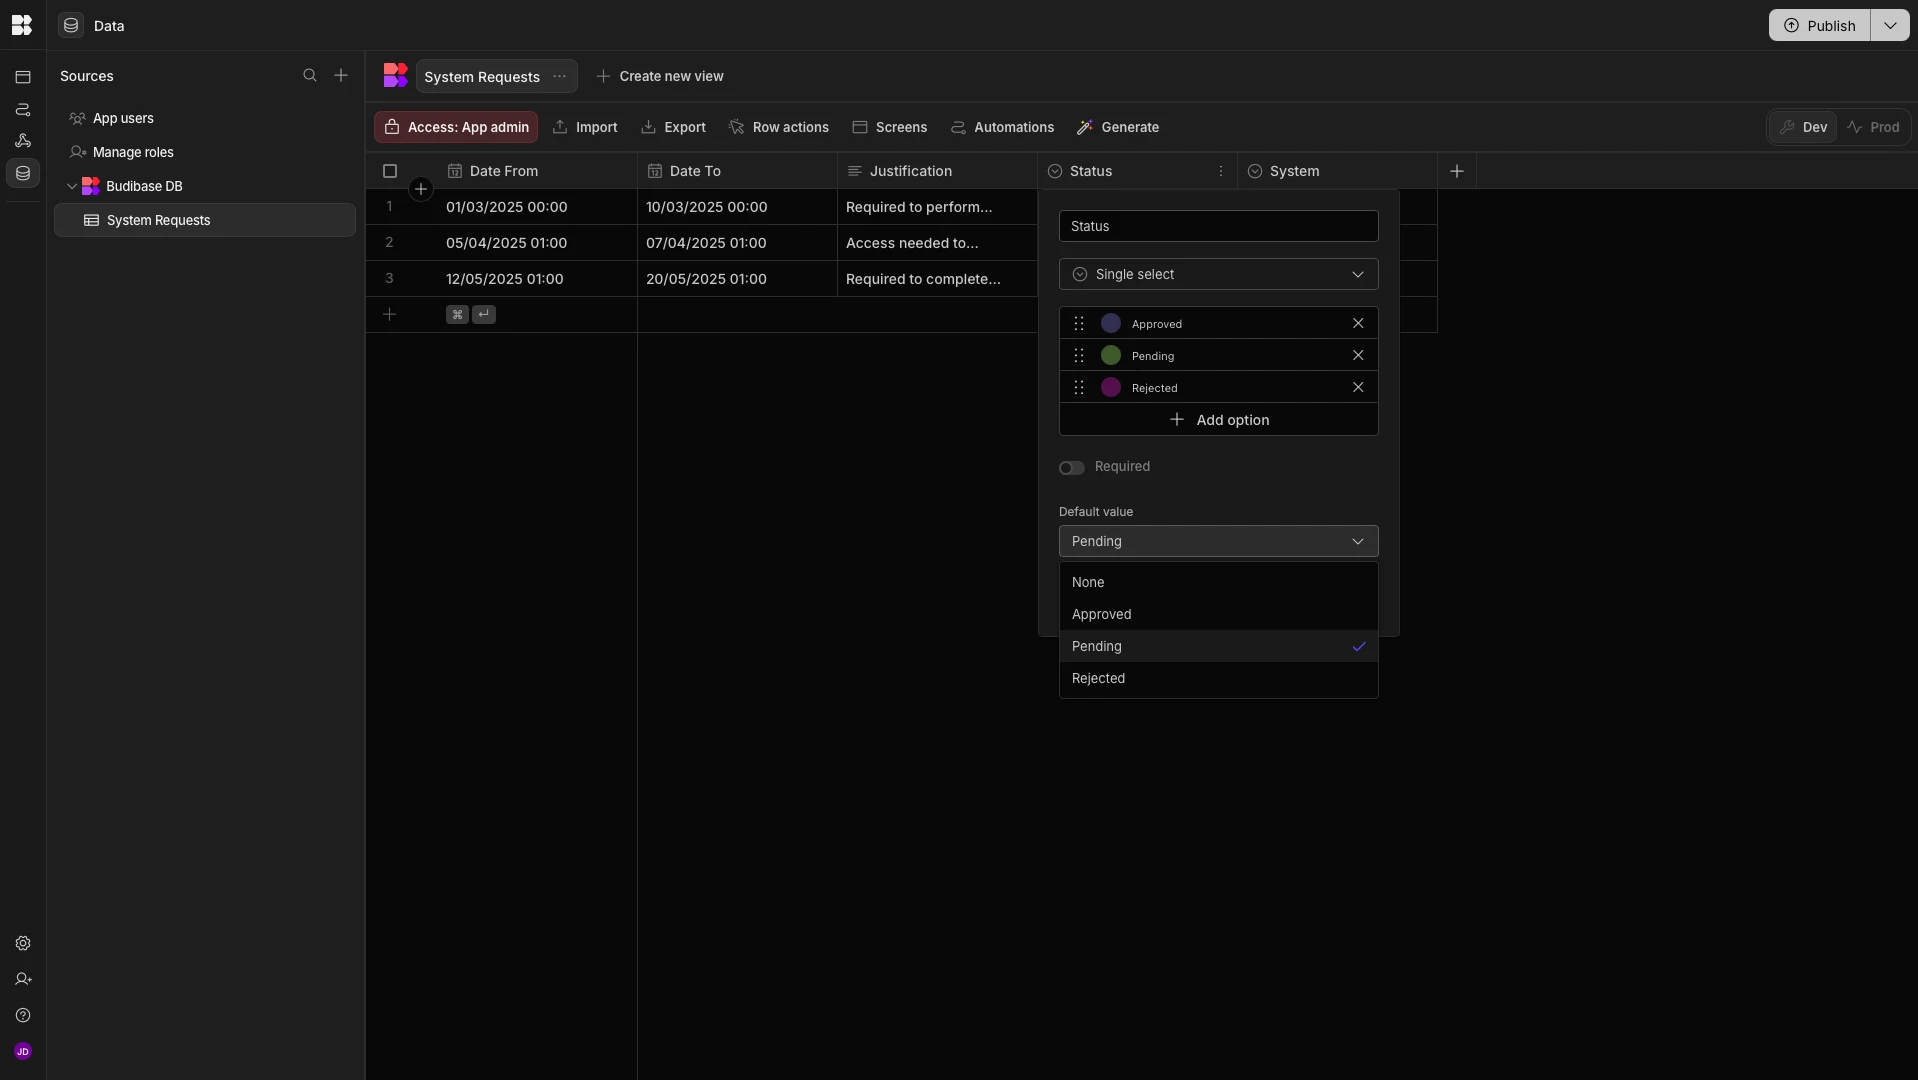The height and width of the screenshot is (1080, 1918).
Task: Click the Budibase logo icon
Action: point(22,25)
